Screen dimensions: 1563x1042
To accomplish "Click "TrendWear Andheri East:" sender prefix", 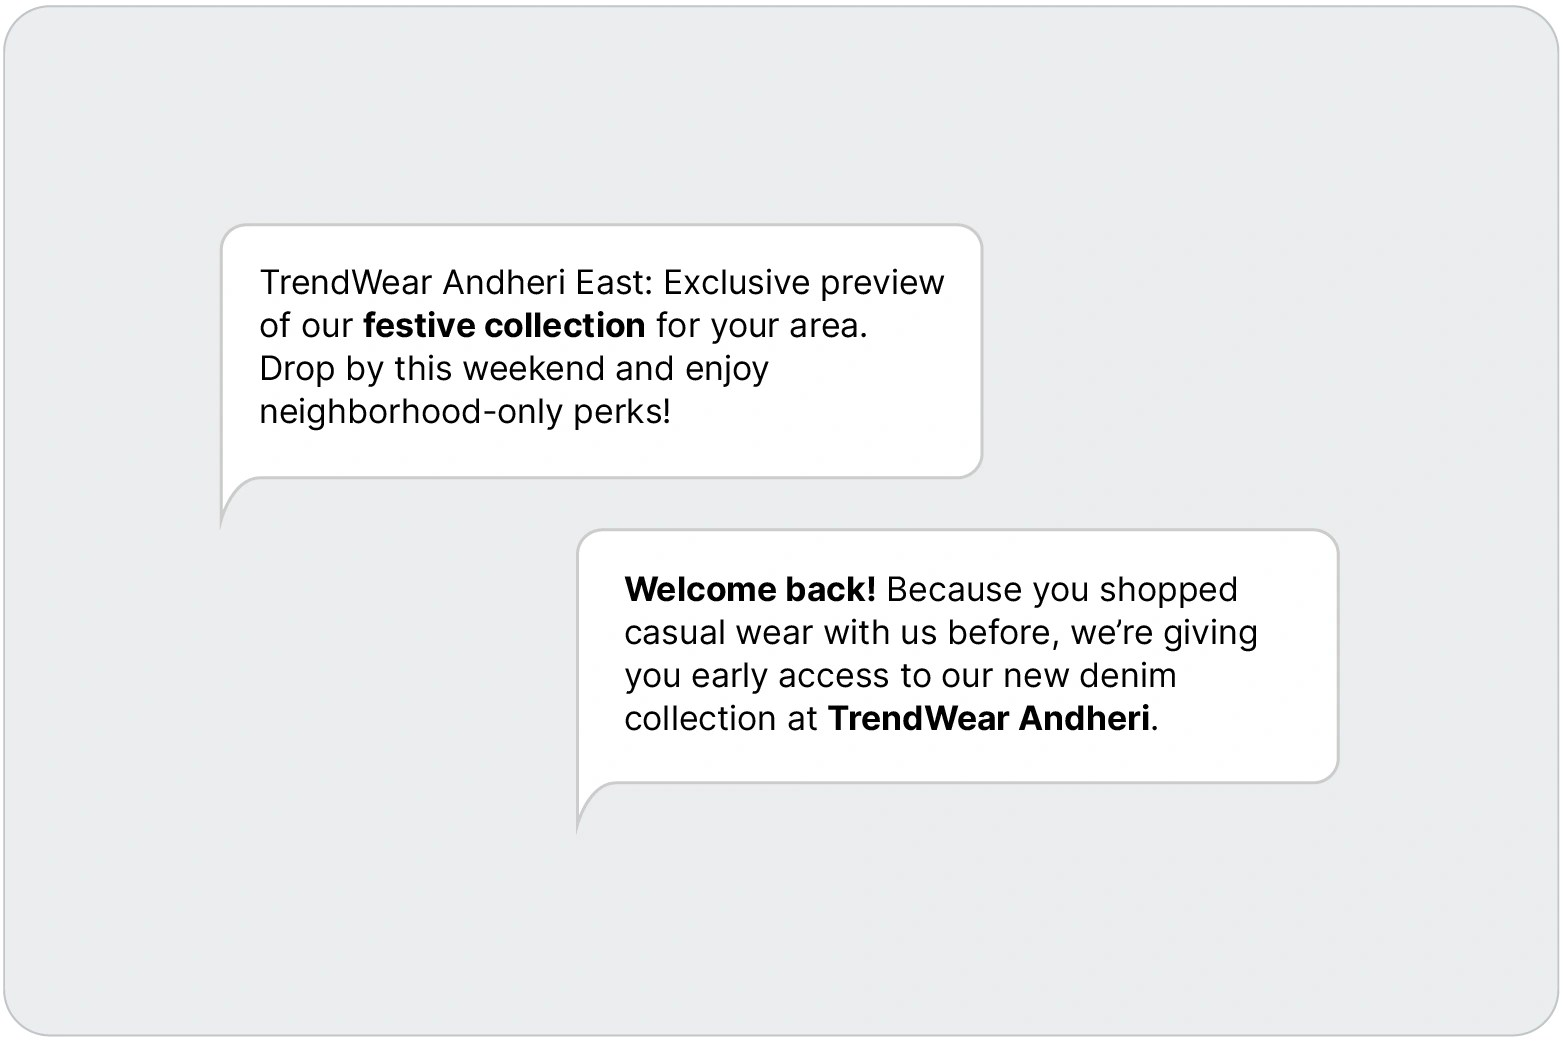I will click(456, 283).
